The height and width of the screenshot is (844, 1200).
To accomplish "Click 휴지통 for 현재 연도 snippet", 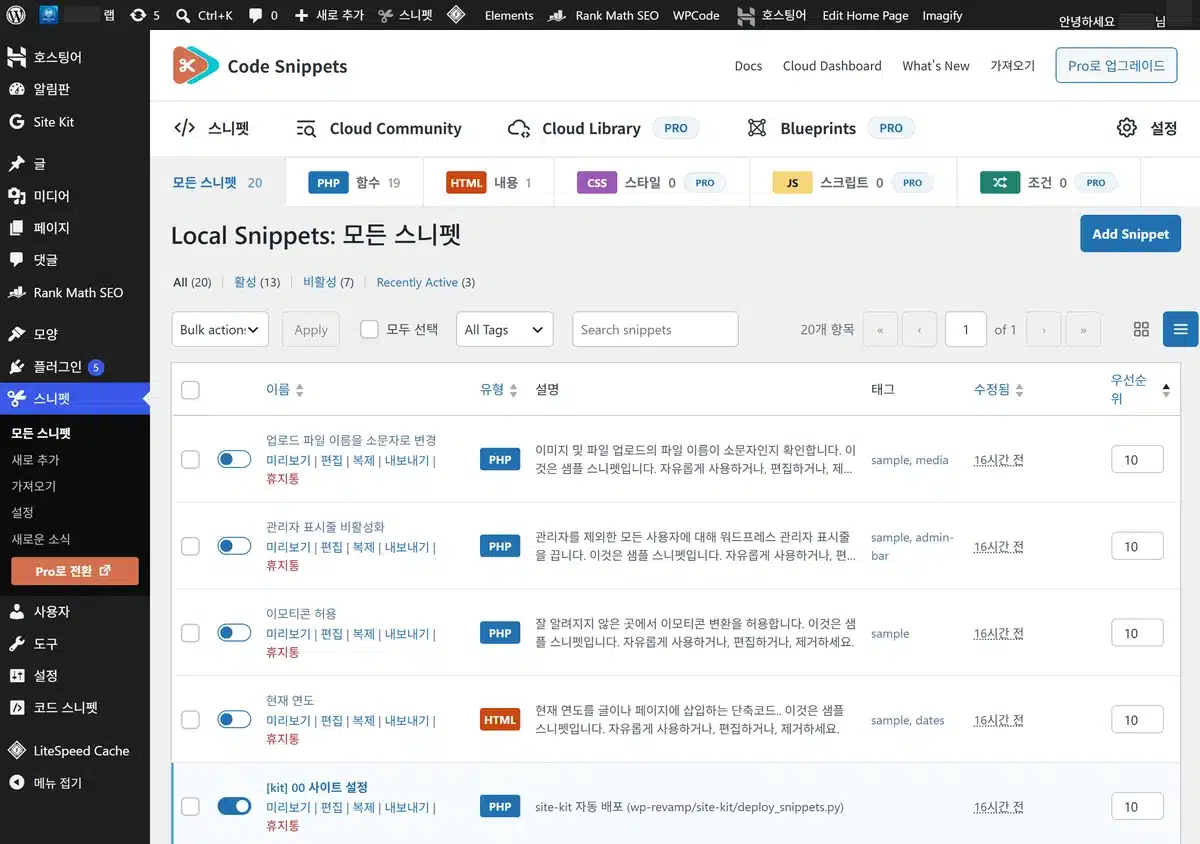I will pos(282,739).
